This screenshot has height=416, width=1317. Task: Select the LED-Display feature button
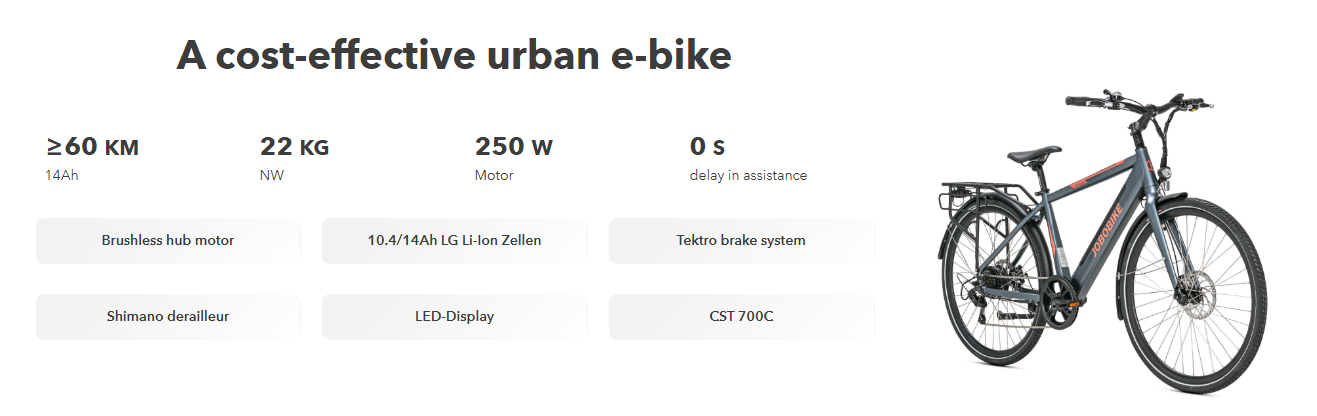[454, 317]
